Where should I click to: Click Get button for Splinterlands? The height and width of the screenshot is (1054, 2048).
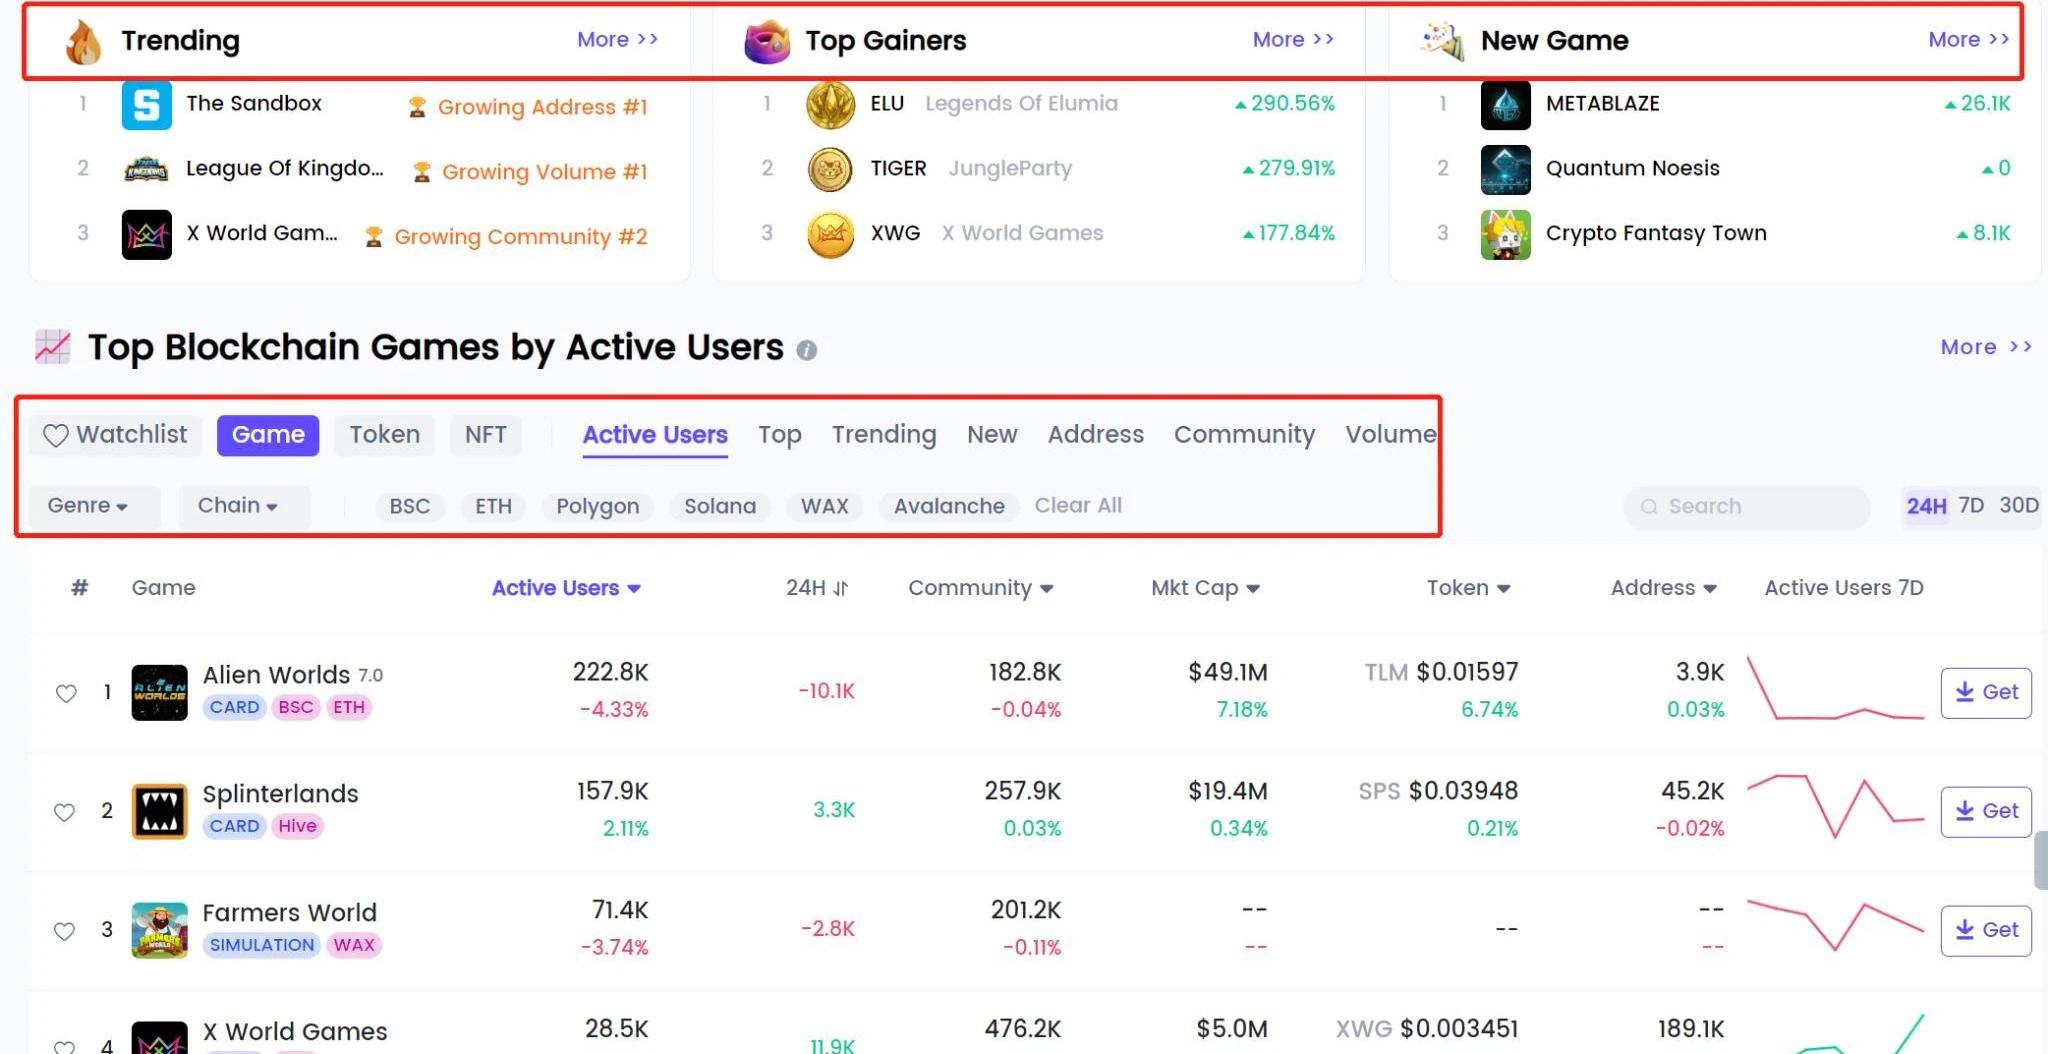(x=1986, y=812)
